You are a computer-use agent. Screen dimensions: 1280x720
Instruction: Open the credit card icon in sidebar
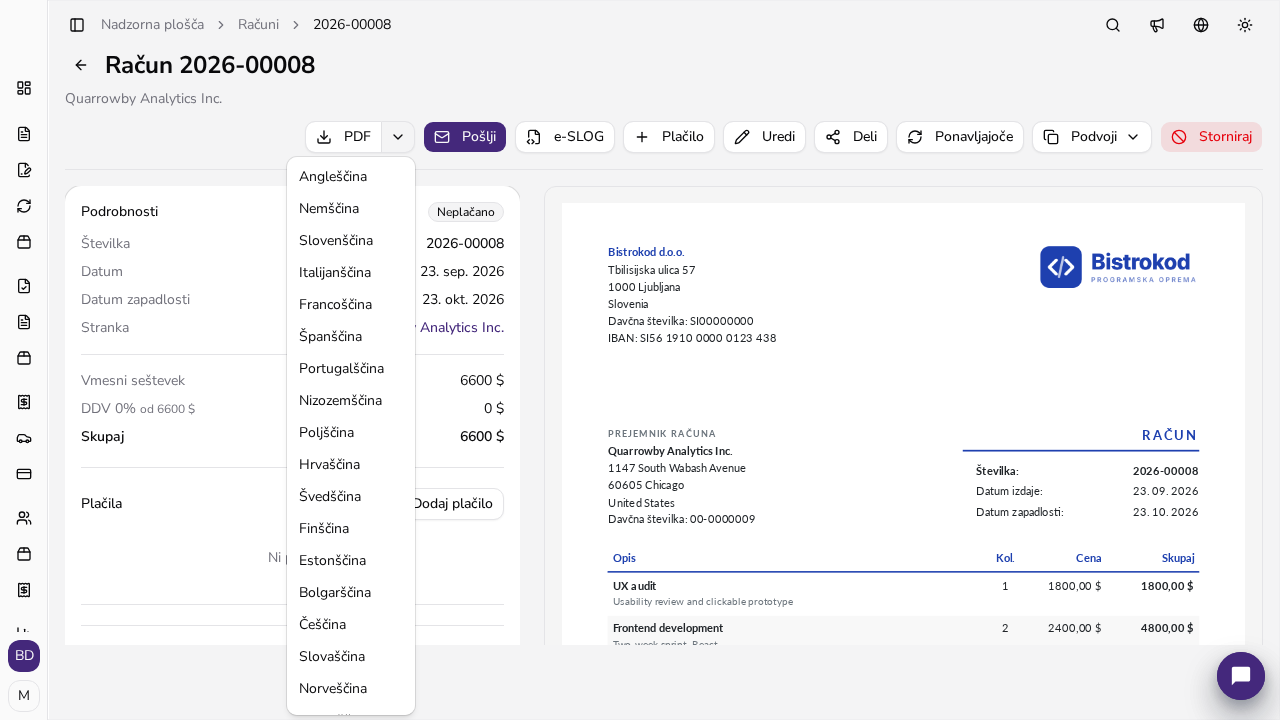point(24,474)
